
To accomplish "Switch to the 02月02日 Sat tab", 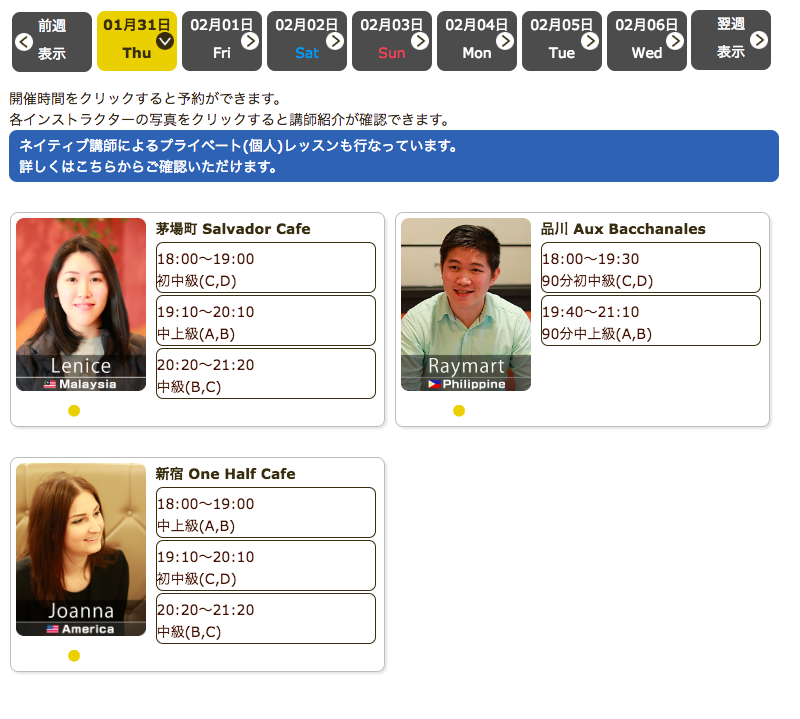I will coord(306,41).
